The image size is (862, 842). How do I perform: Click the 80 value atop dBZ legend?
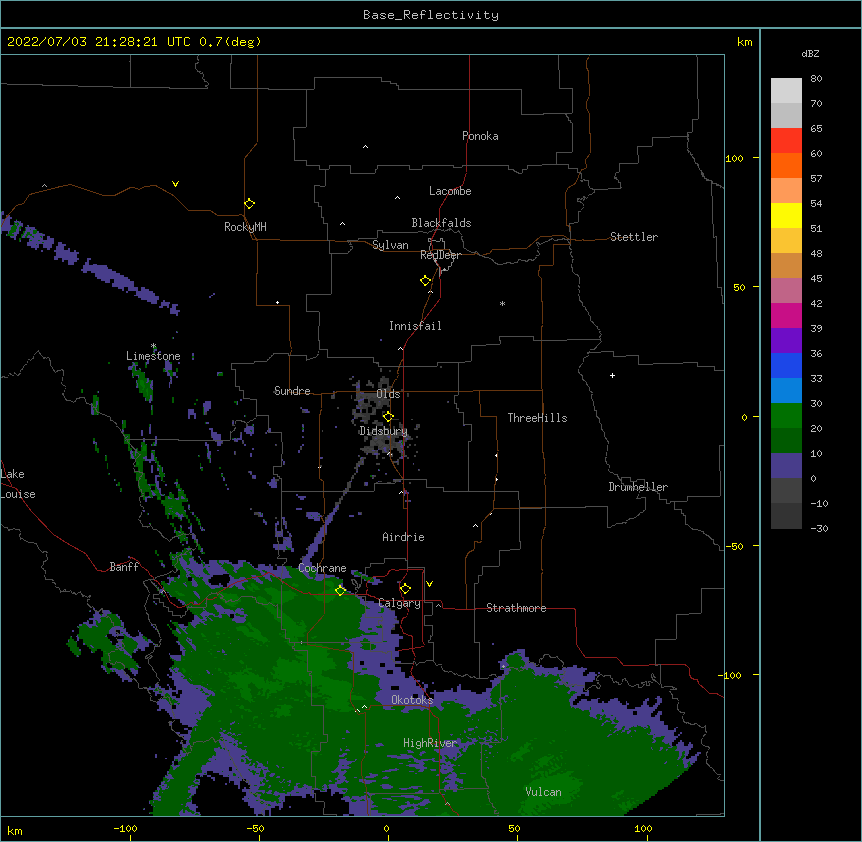point(816,79)
